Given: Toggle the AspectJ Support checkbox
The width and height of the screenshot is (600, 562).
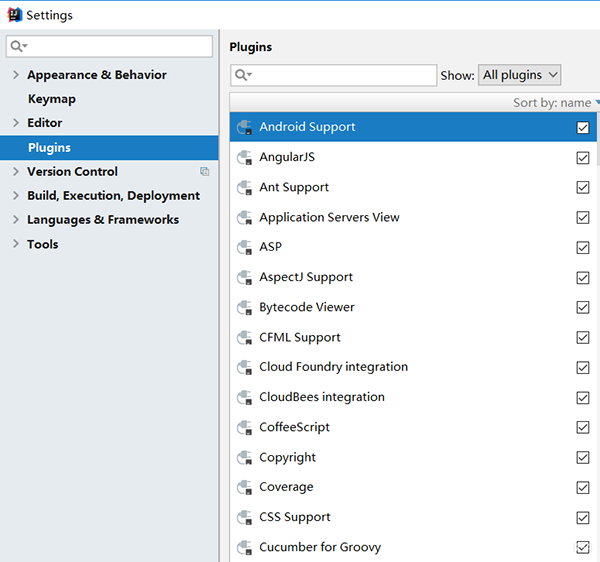Looking at the screenshot, I should tap(583, 278).
